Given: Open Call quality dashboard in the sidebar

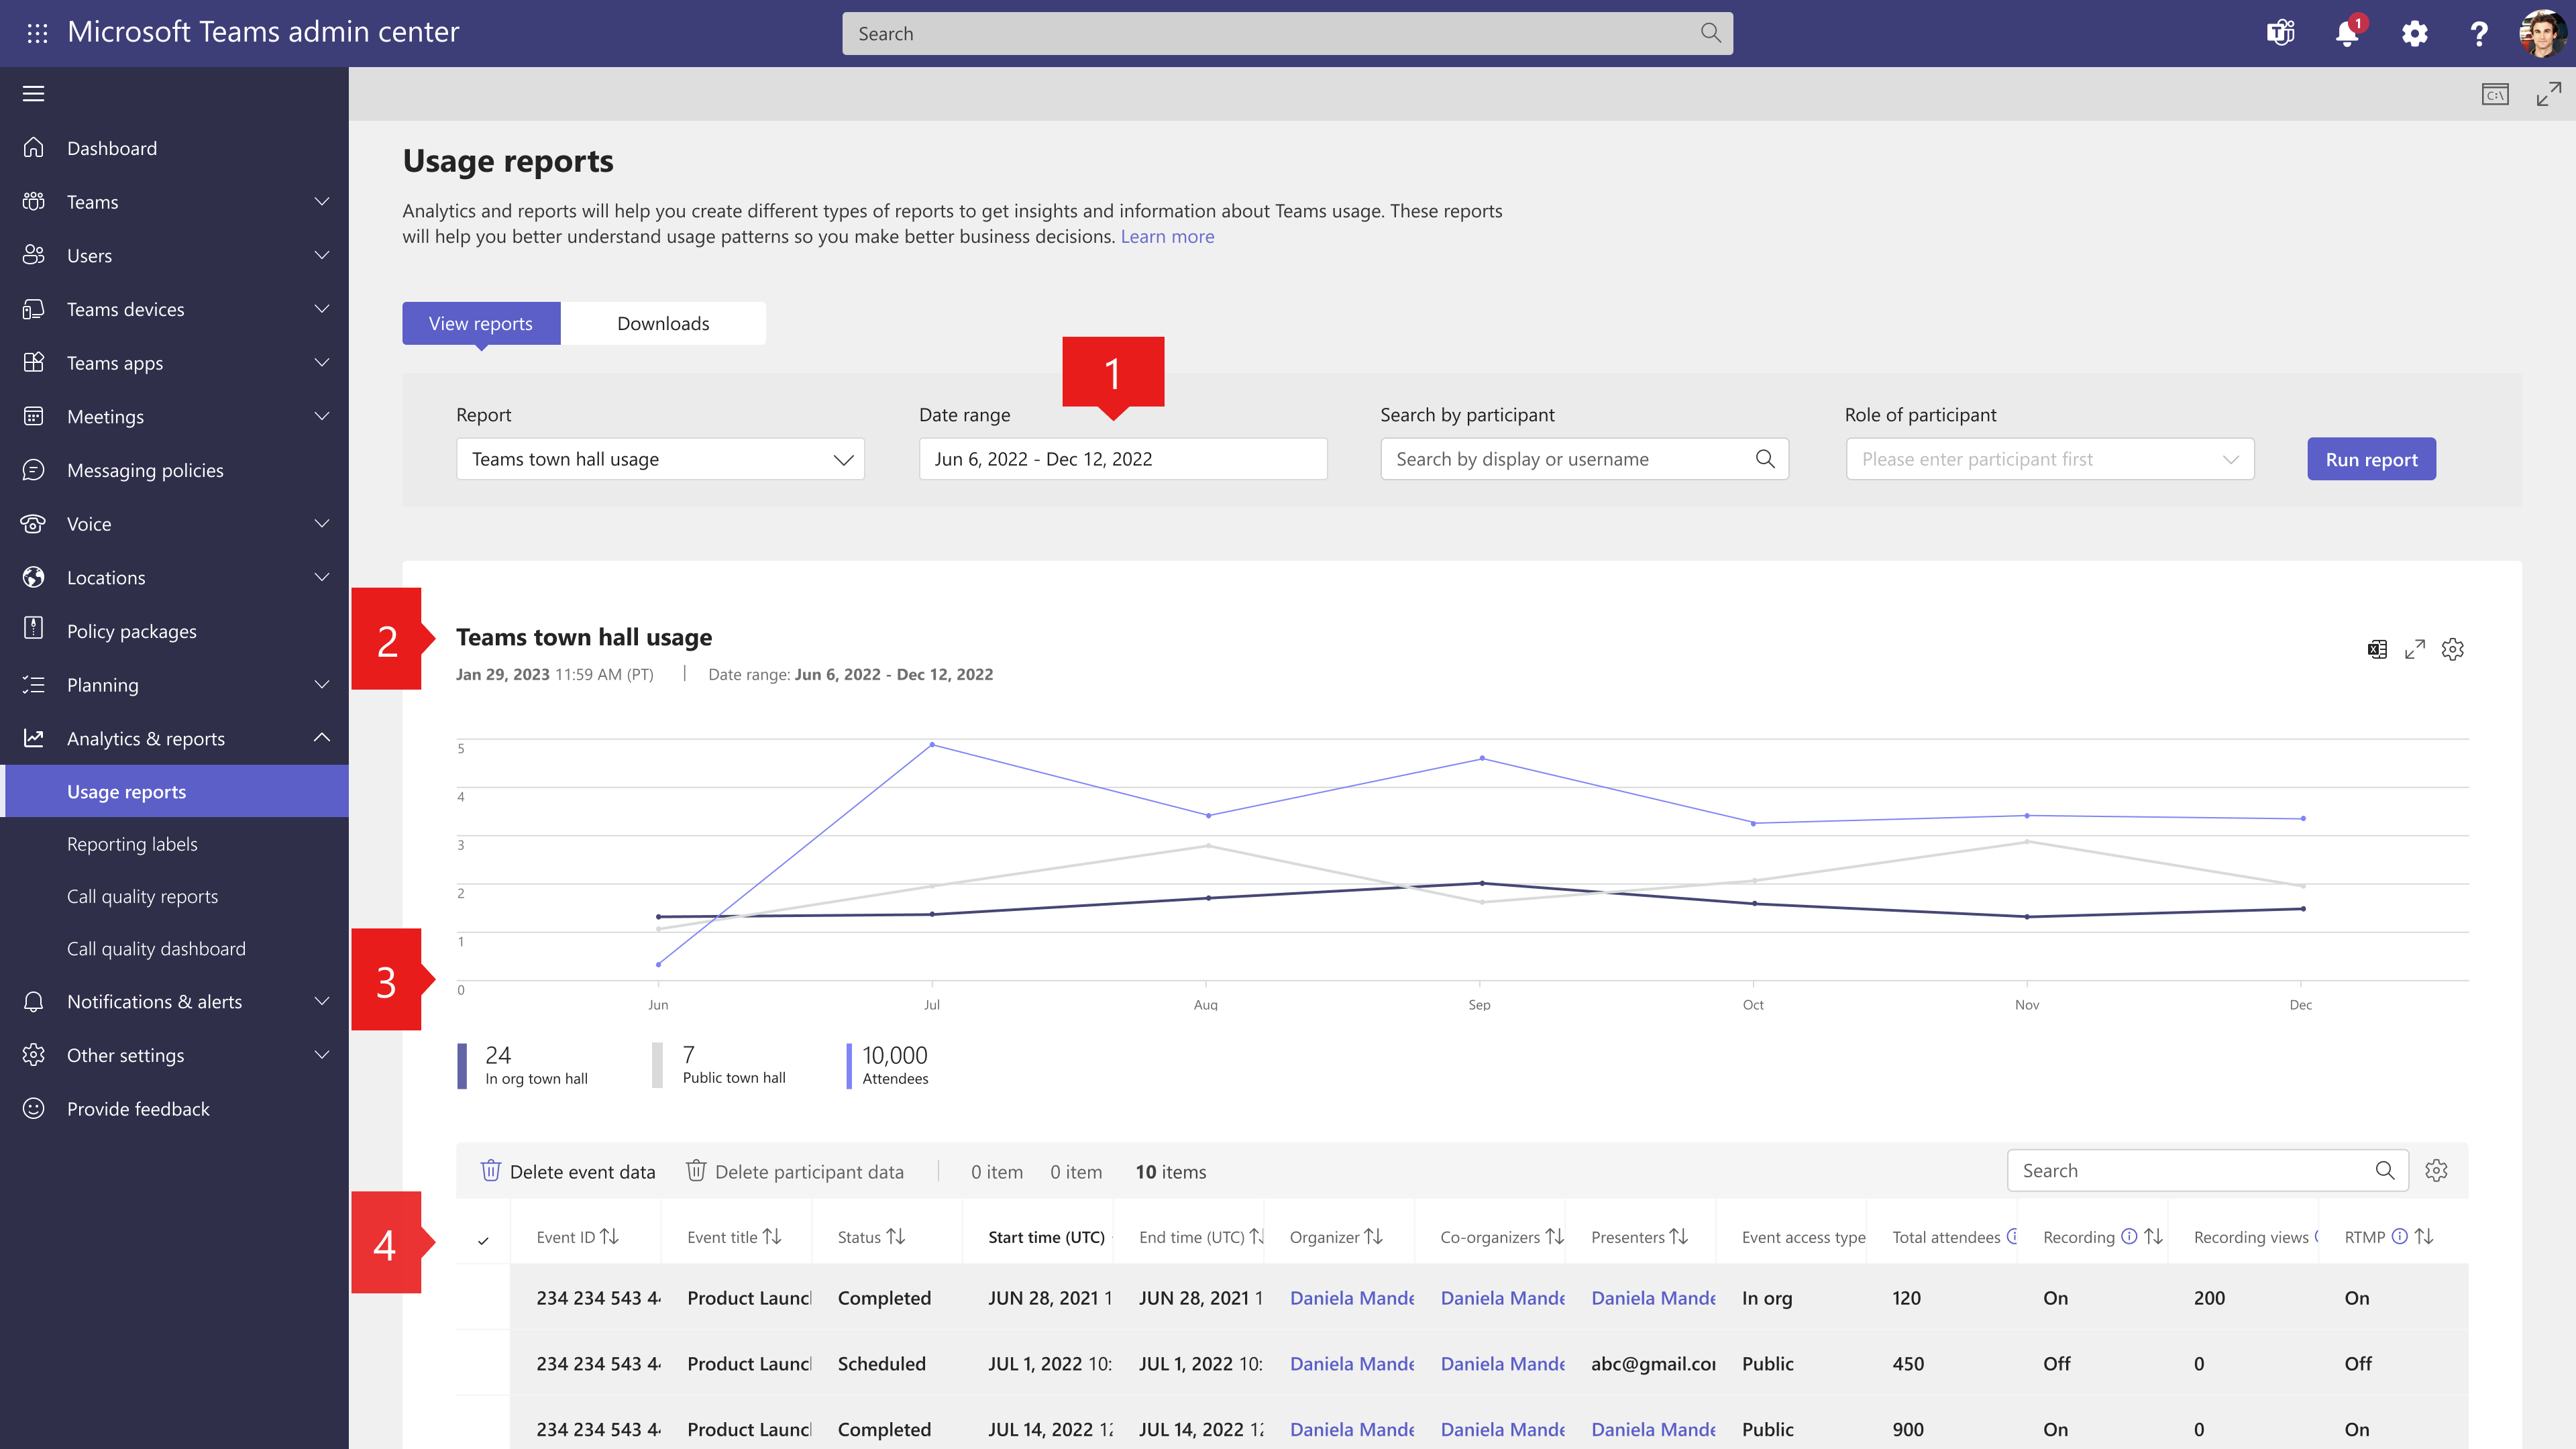Looking at the screenshot, I should tap(156, 948).
